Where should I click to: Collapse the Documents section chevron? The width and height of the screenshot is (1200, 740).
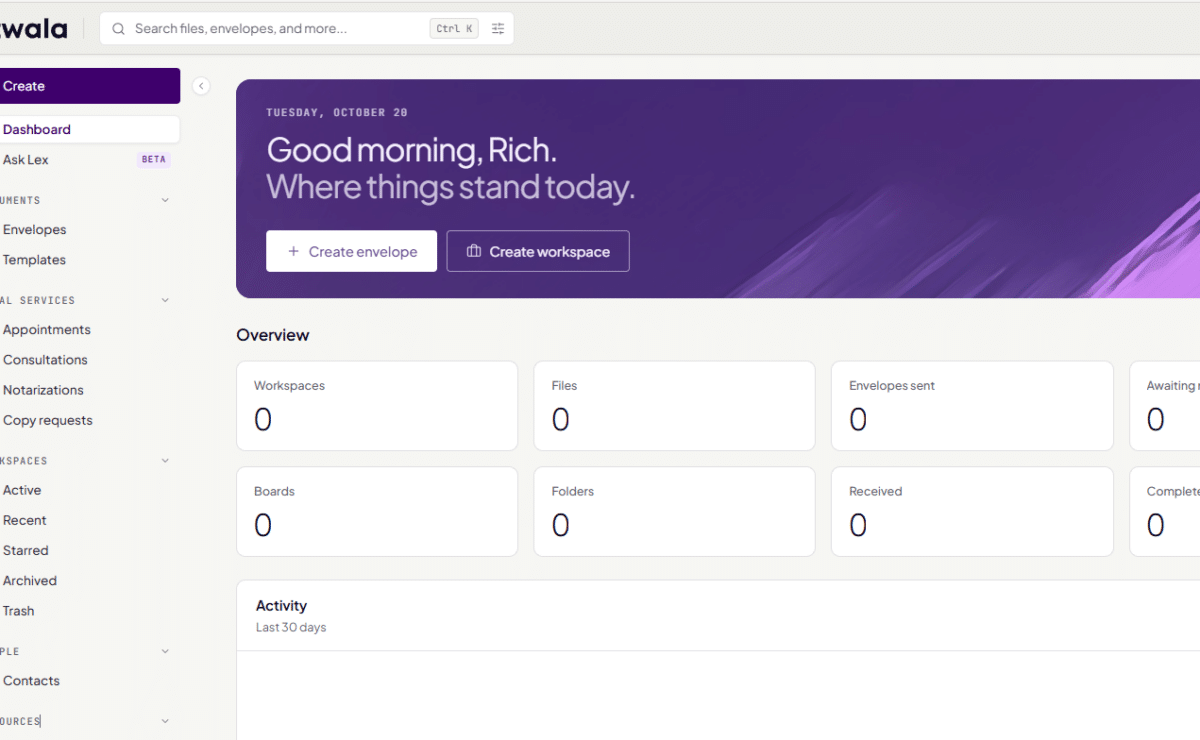click(165, 200)
